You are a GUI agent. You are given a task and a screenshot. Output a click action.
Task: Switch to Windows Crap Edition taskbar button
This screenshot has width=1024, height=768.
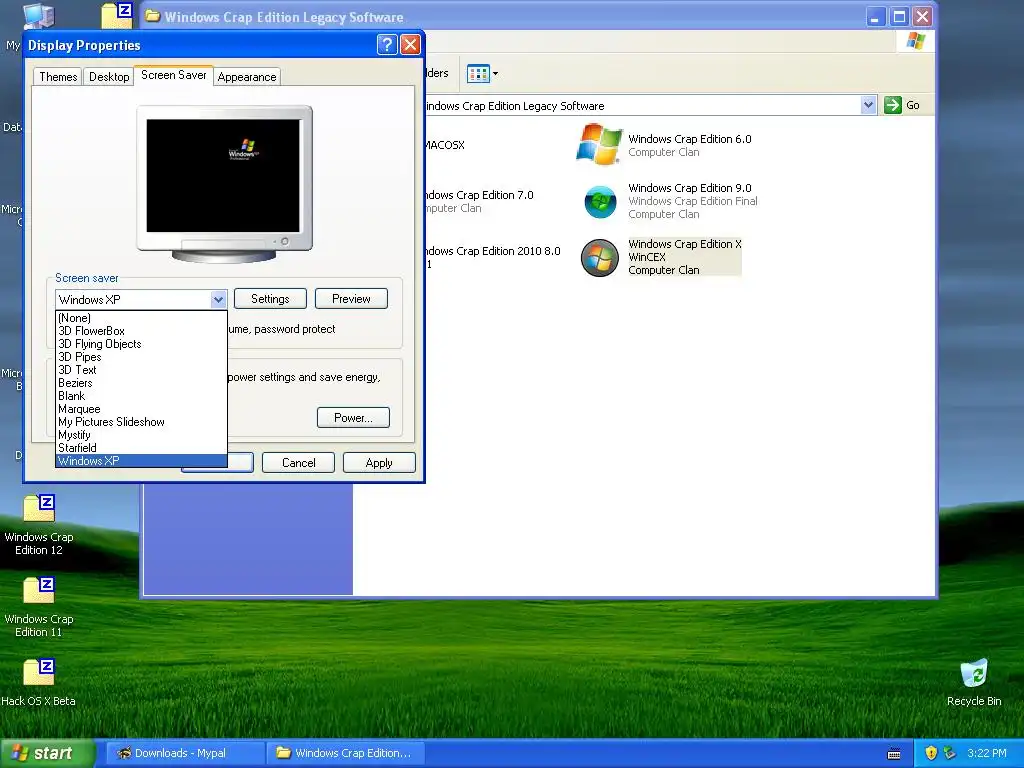tap(346, 753)
